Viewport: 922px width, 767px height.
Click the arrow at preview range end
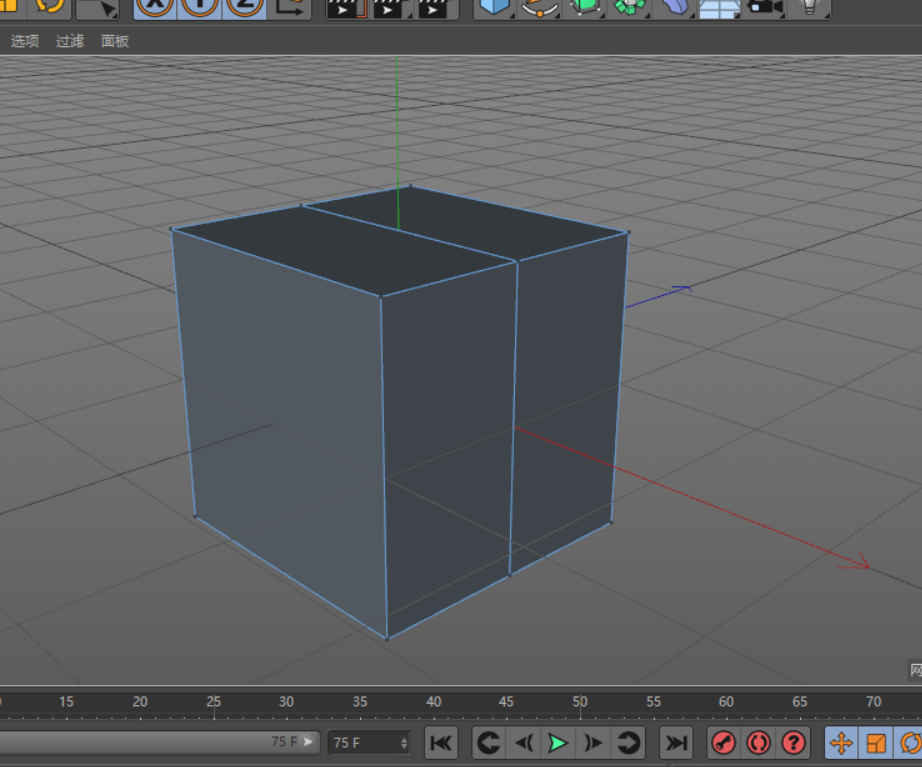(x=308, y=742)
